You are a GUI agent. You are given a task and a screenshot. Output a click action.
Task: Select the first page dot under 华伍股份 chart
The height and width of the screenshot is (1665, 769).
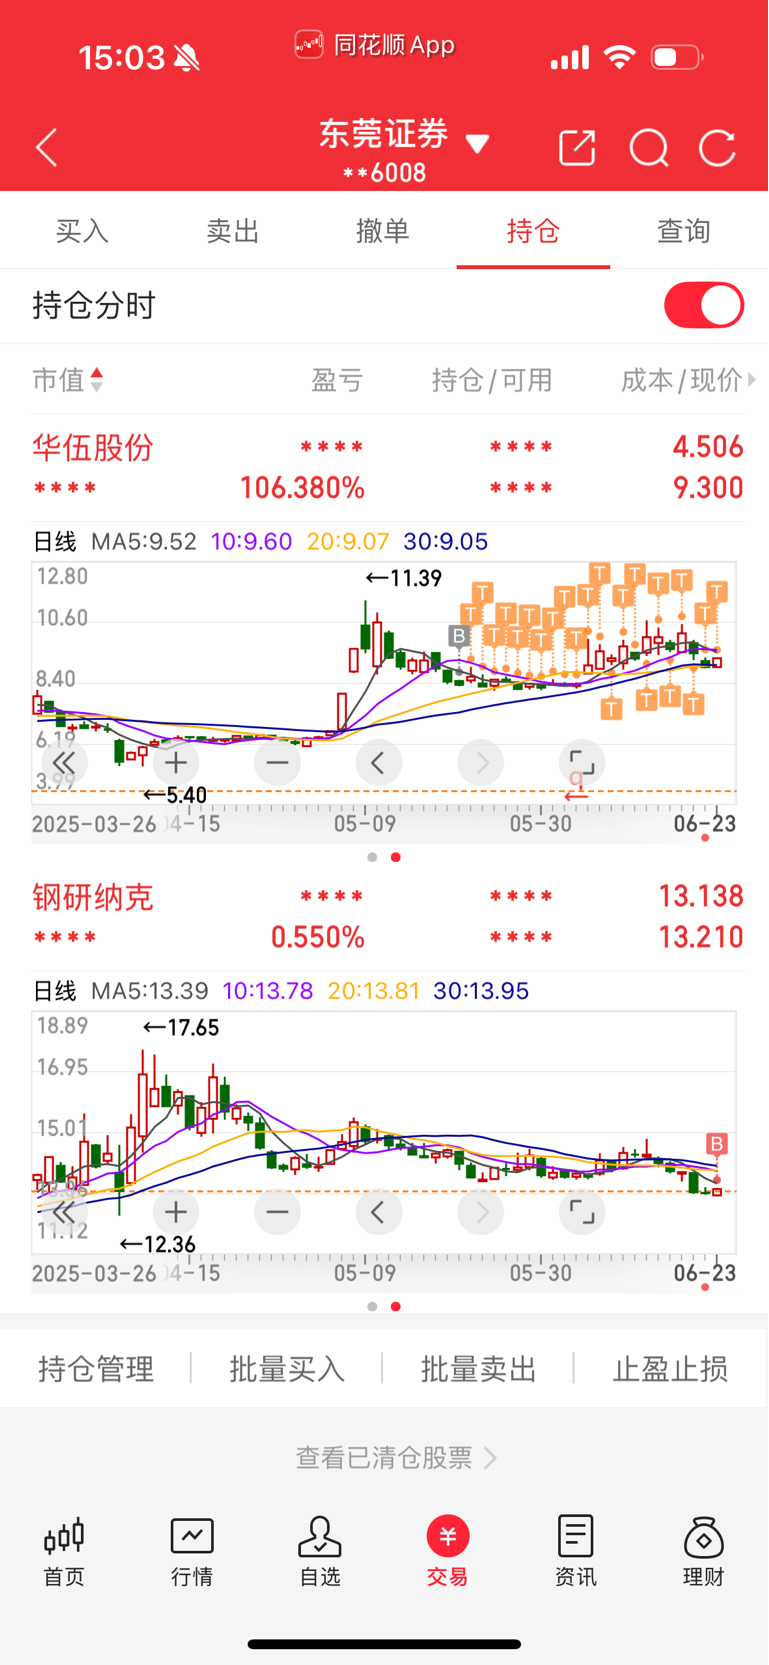point(372,857)
